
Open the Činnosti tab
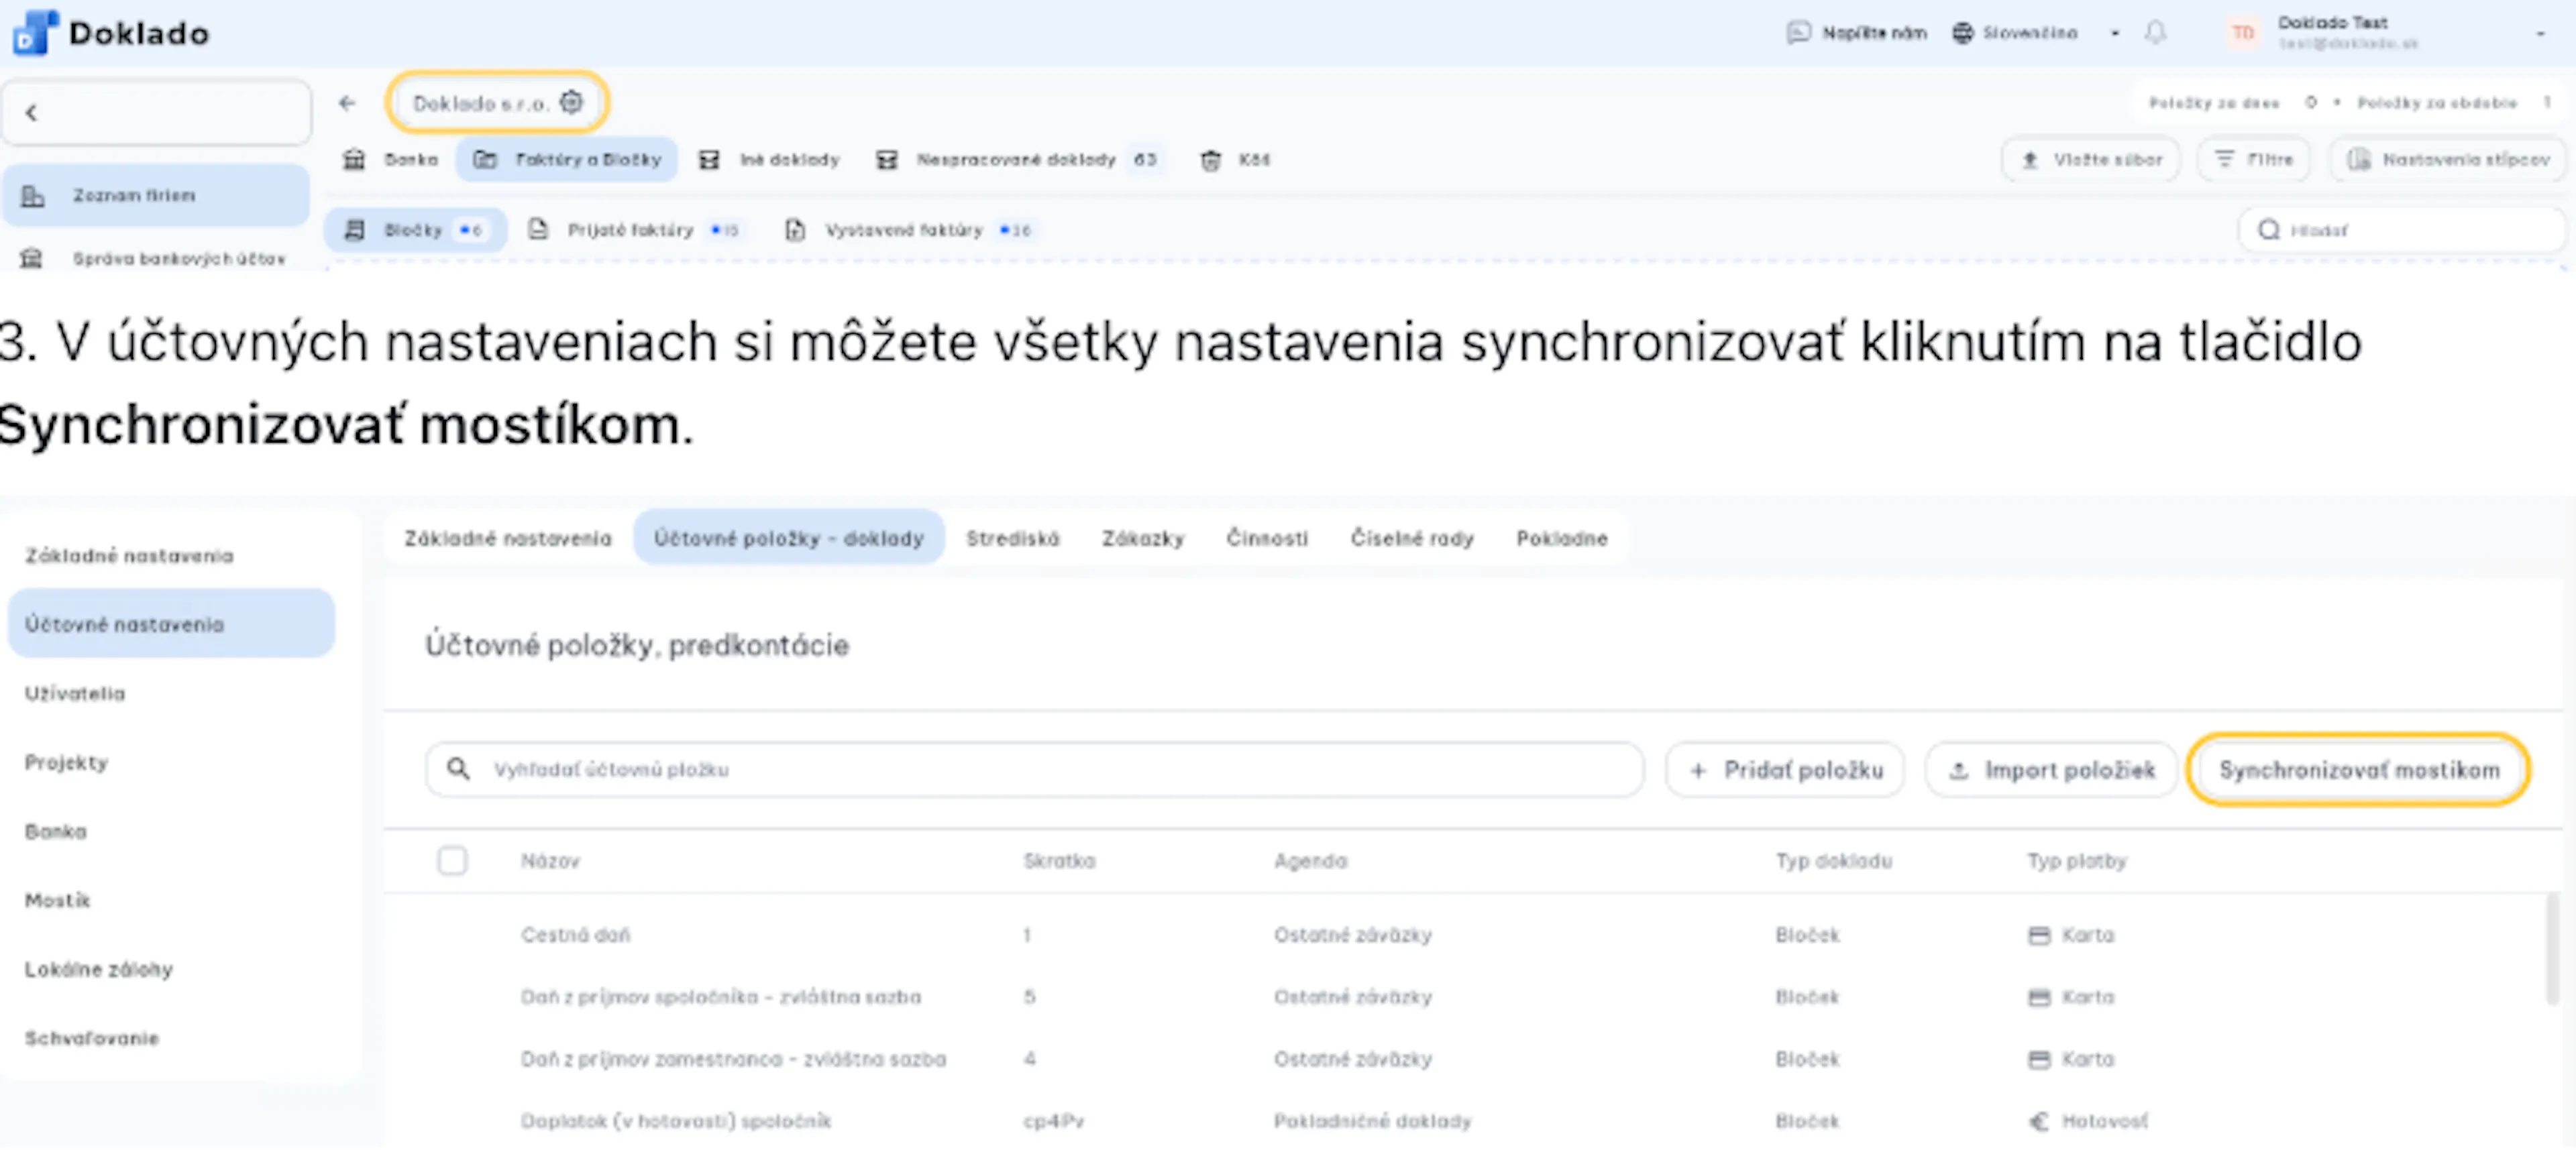(x=1267, y=538)
